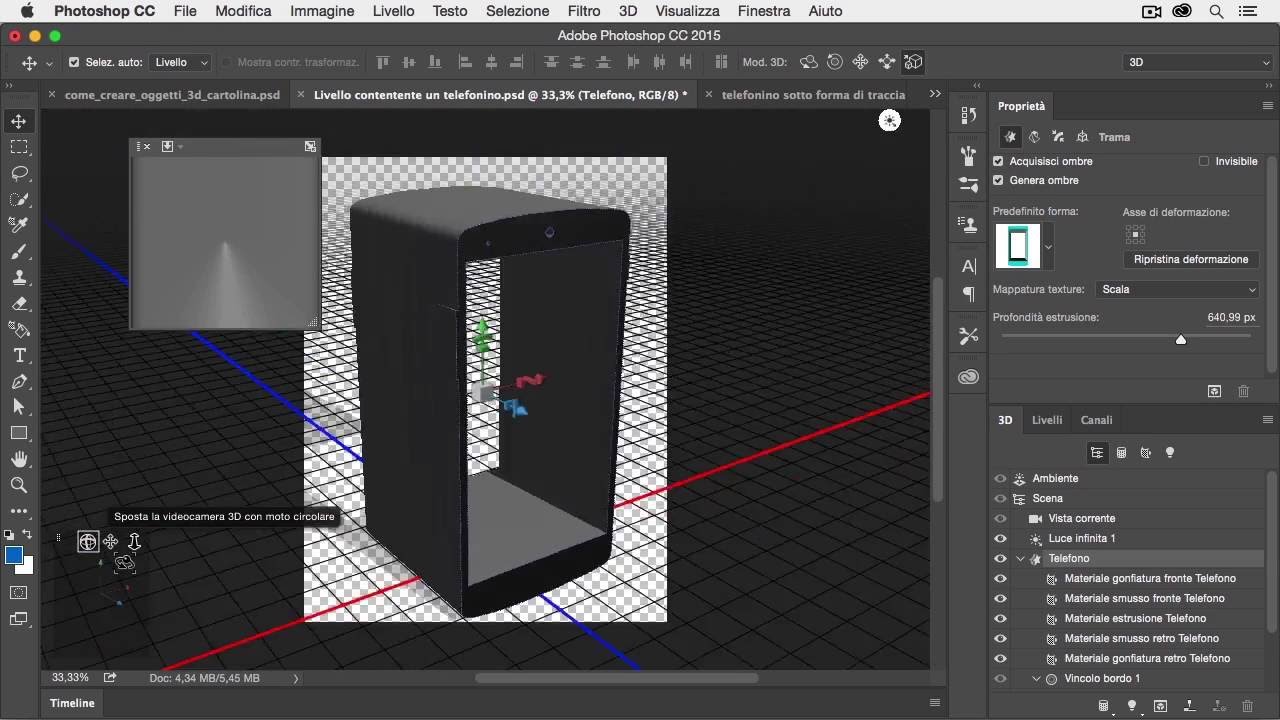Switch to come_creare_oggetti_3d_cartolina.psd tab
Viewport: 1280px width, 720px height.
(172, 95)
